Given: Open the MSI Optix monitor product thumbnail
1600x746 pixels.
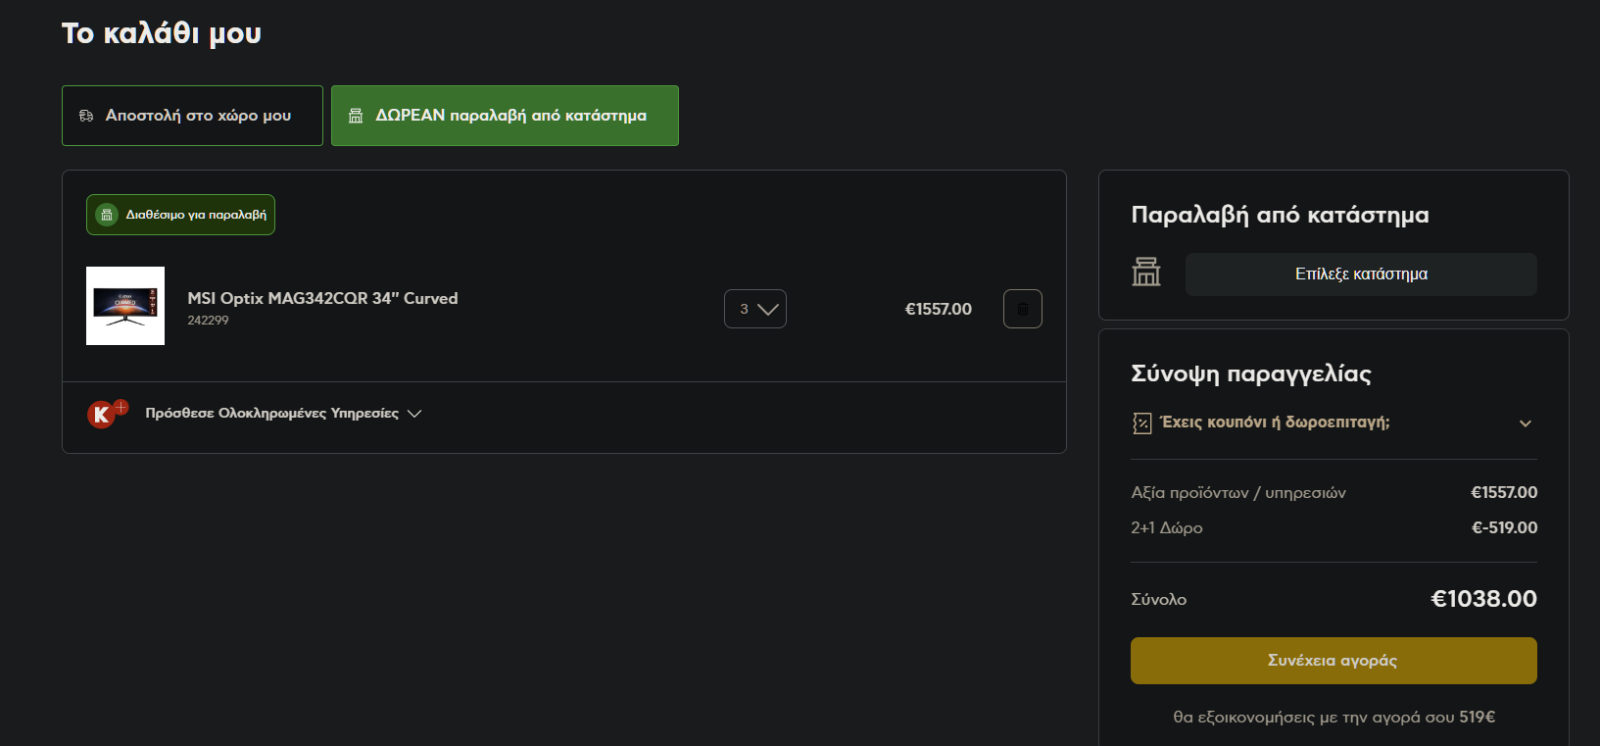Looking at the screenshot, I should click(x=125, y=306).
